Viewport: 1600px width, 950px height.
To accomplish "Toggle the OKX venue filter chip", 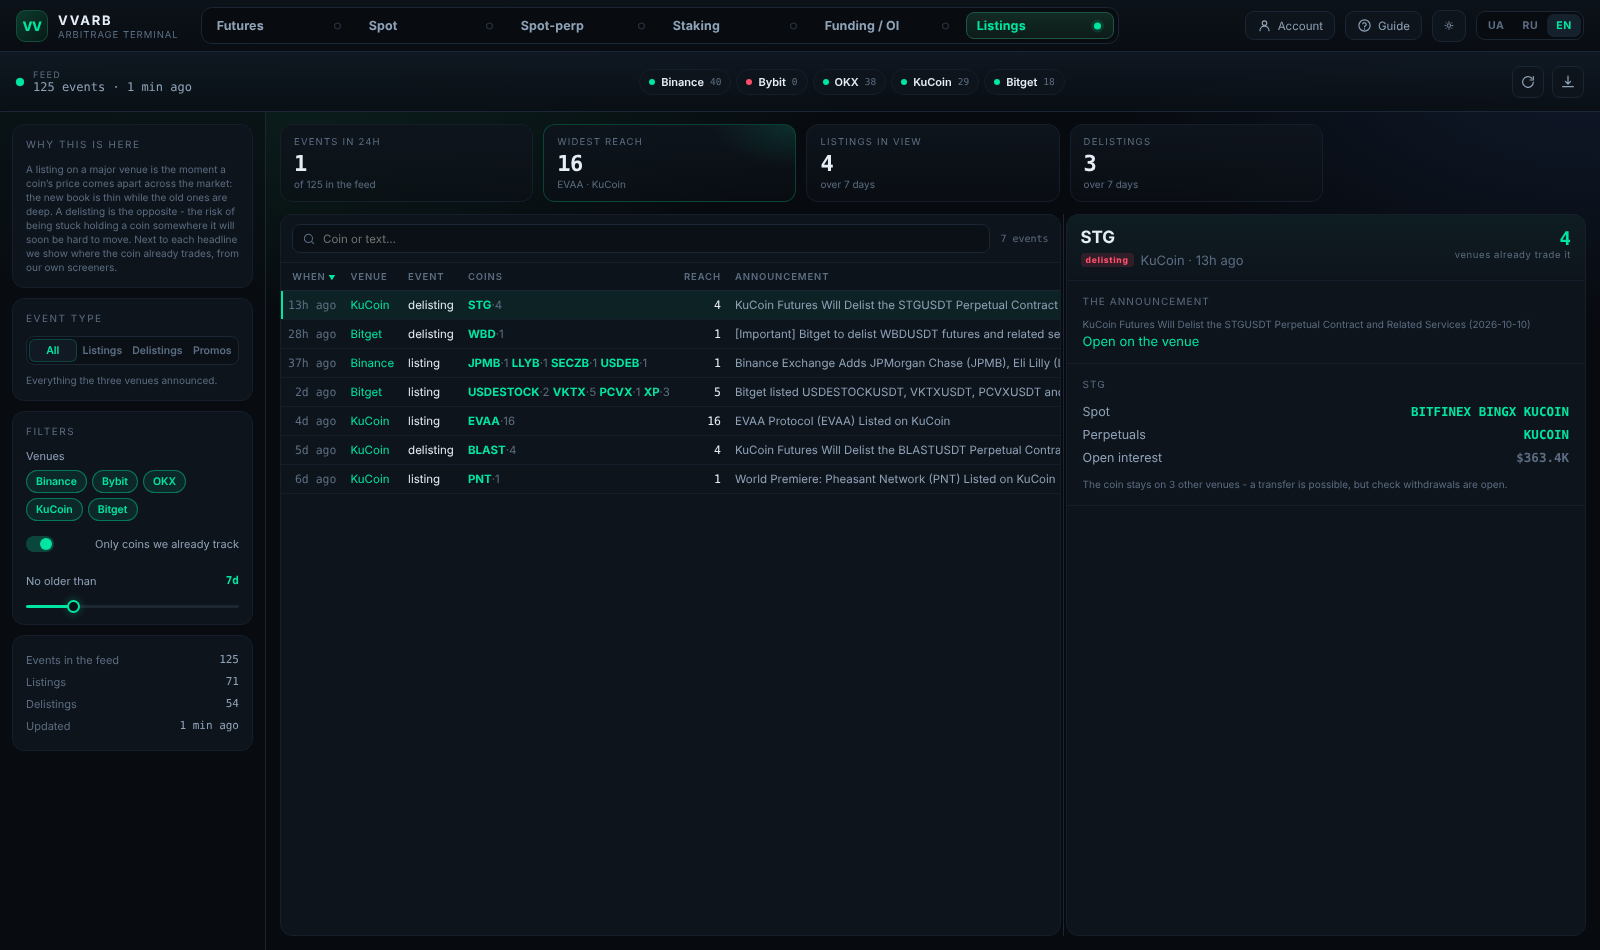I will pyautogui.click(x=164, y=481).
